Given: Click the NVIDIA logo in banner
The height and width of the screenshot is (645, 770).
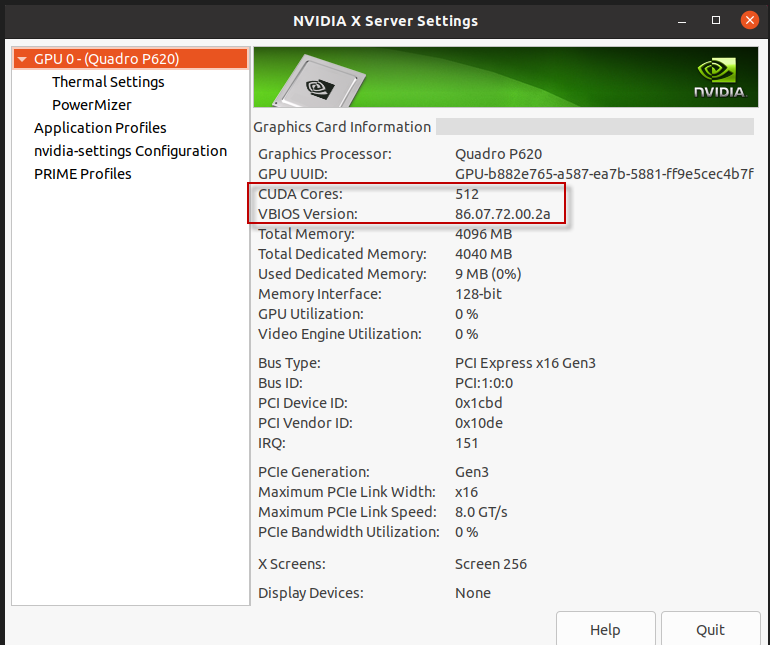Looking at the screenshot, I should coord(720,78).
